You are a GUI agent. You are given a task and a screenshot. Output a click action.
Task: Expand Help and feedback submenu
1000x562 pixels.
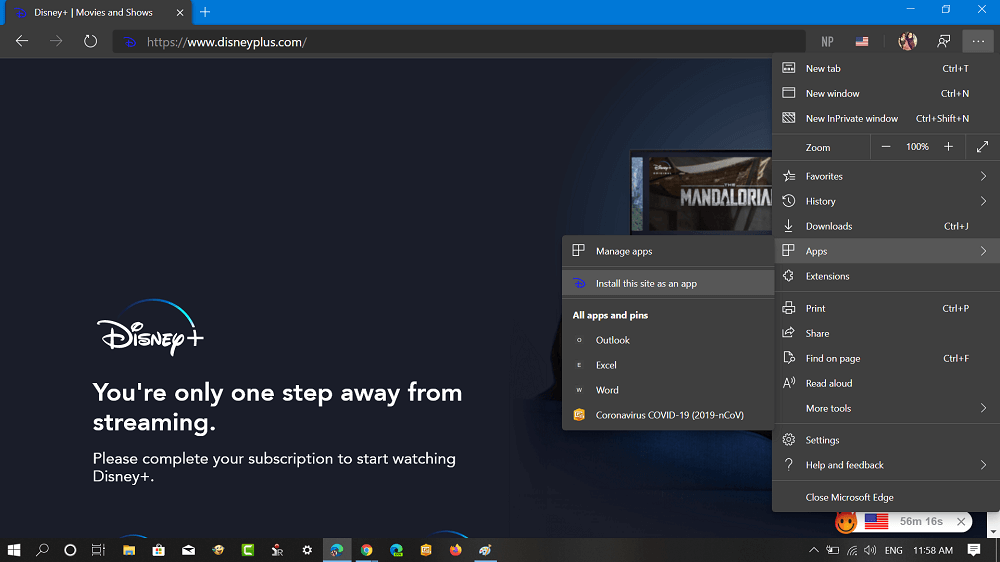click(x=886, y=464)
